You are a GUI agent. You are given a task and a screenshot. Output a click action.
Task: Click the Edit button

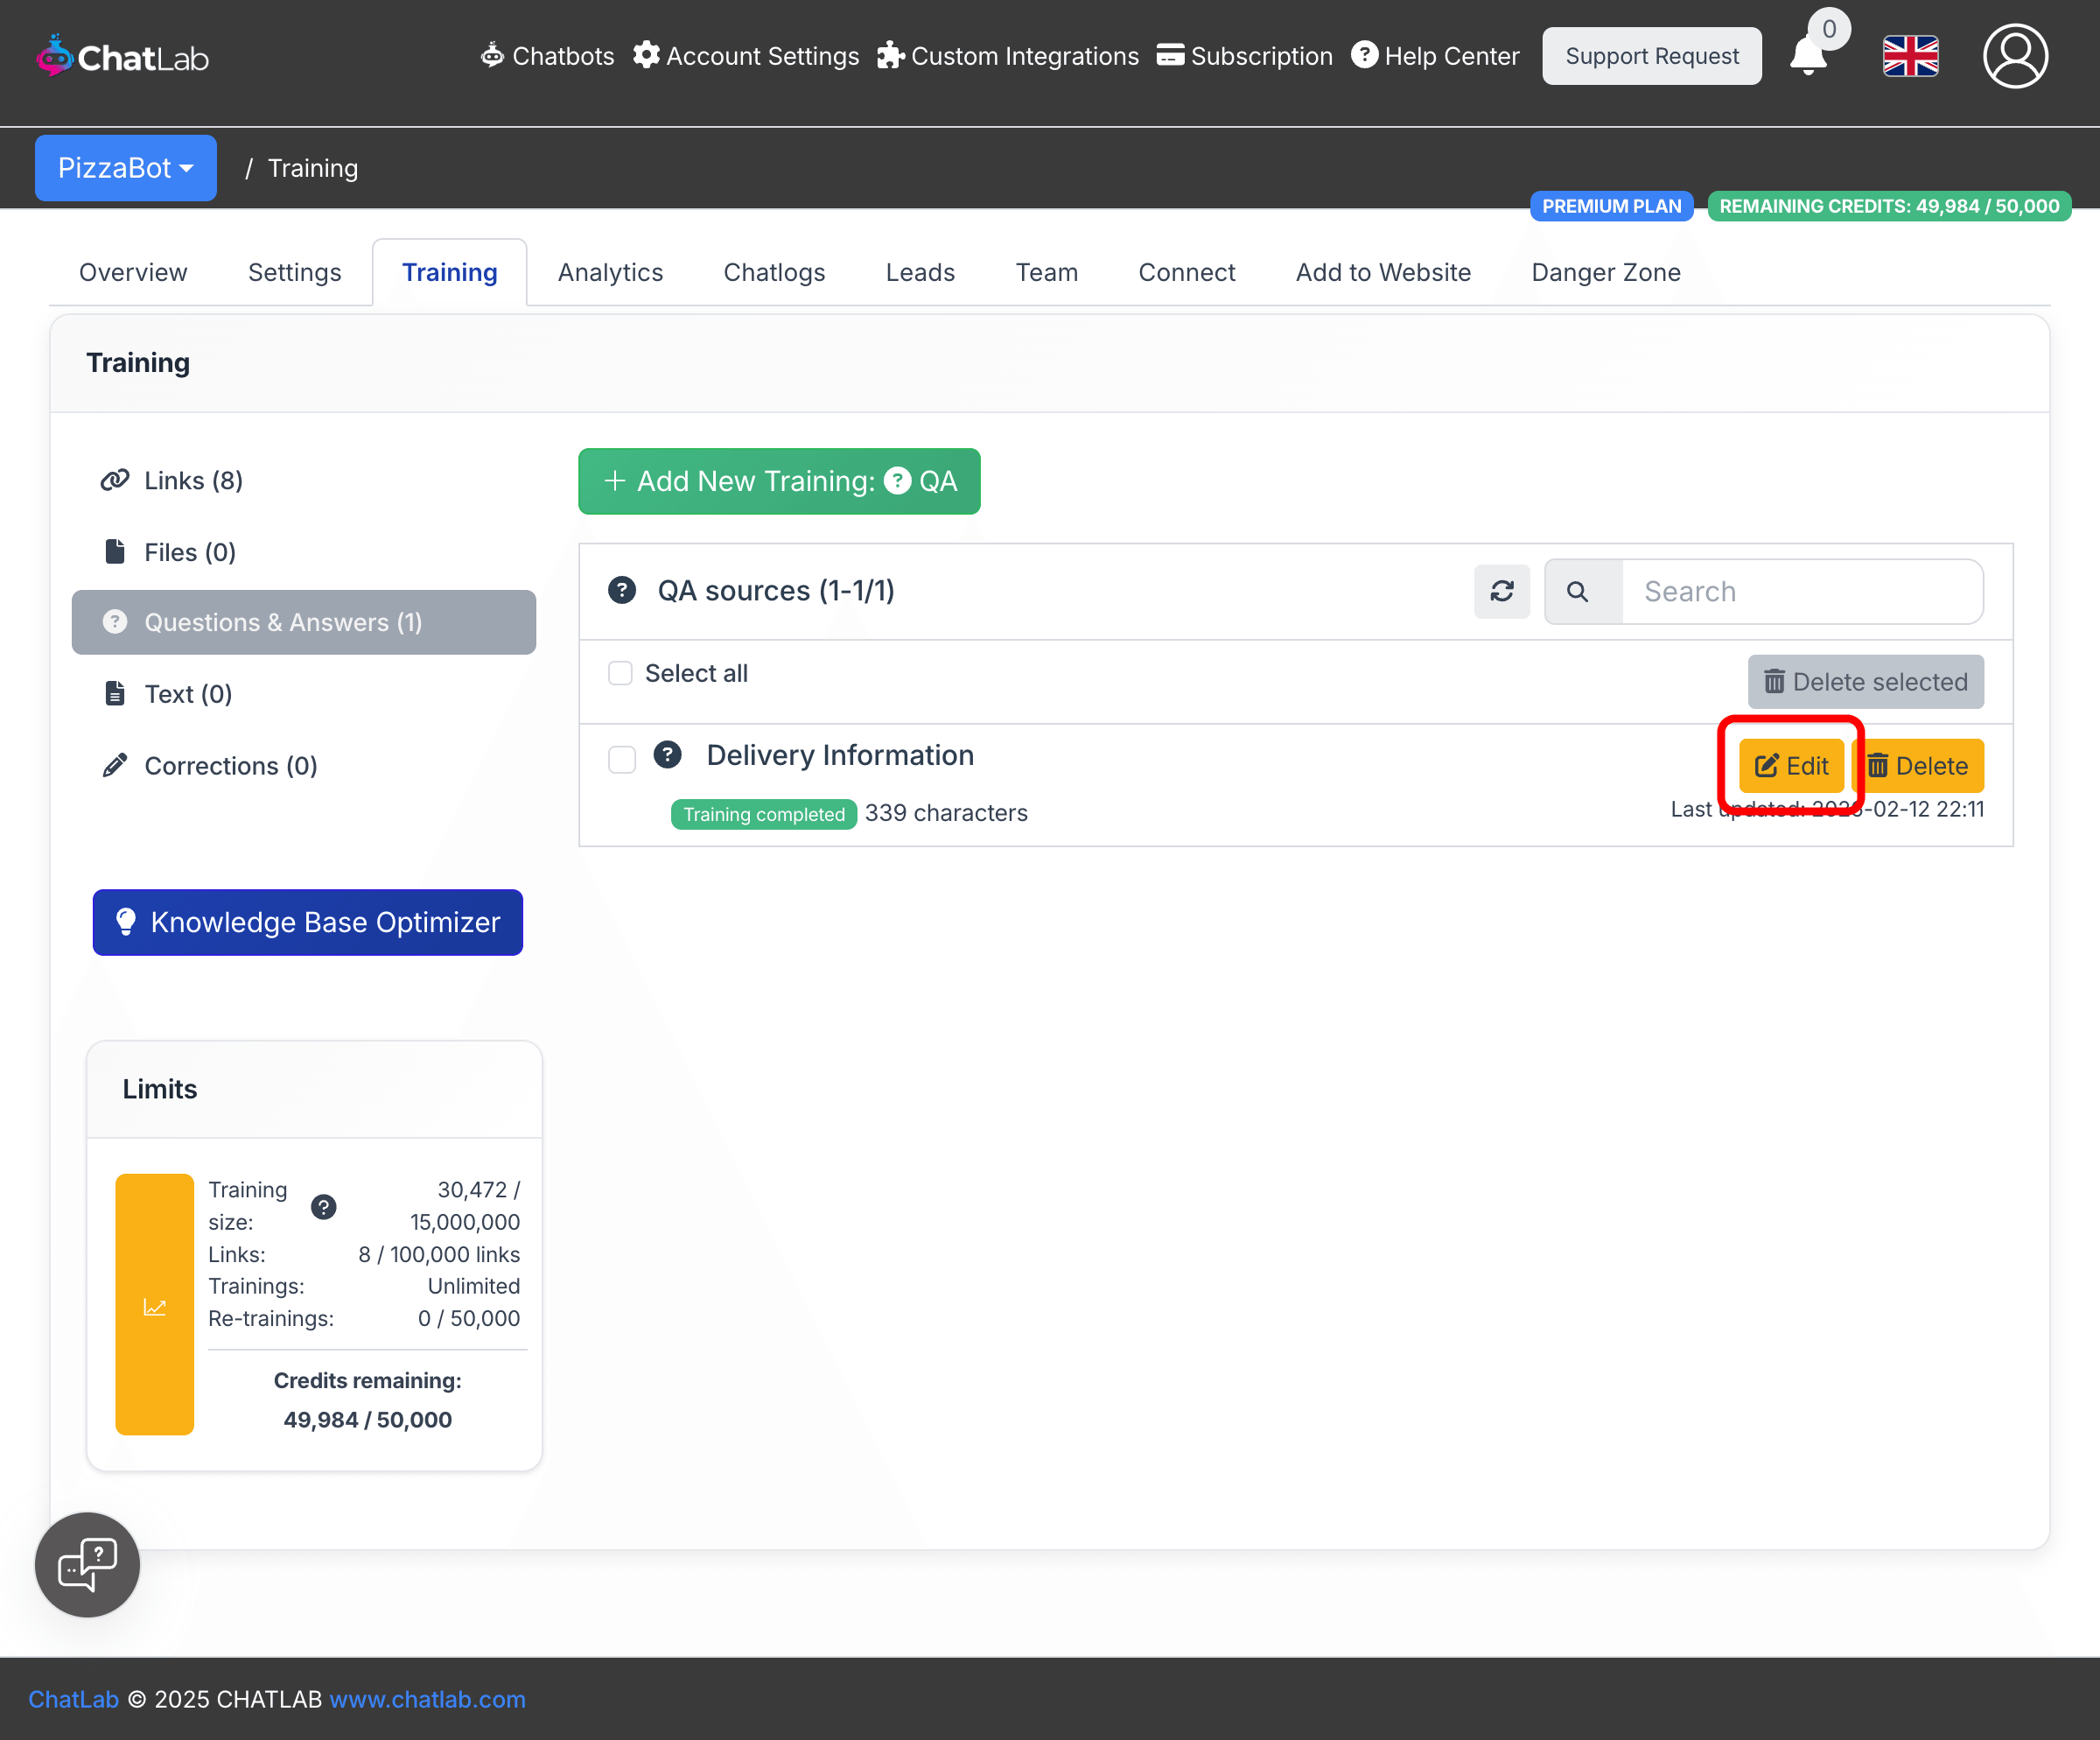pyautogui.click(x=1790, y=765)
